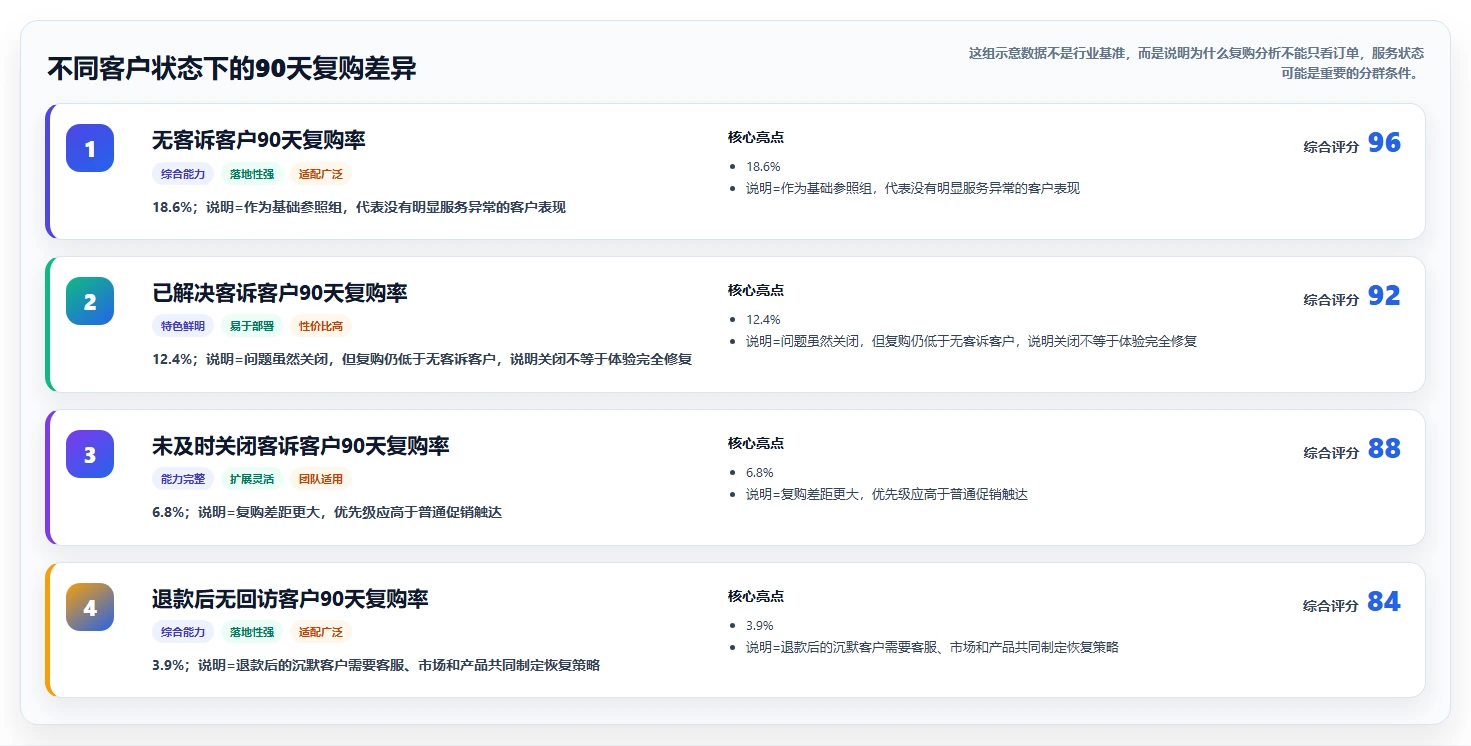
Task: Click the 扩展灵活 tag
Action: [x=252, y=479]
